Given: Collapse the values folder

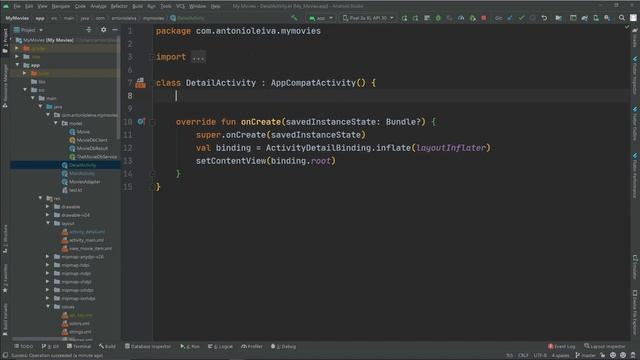Looking at the screenshot, I should pyautogui.click(x=48, y=307).
